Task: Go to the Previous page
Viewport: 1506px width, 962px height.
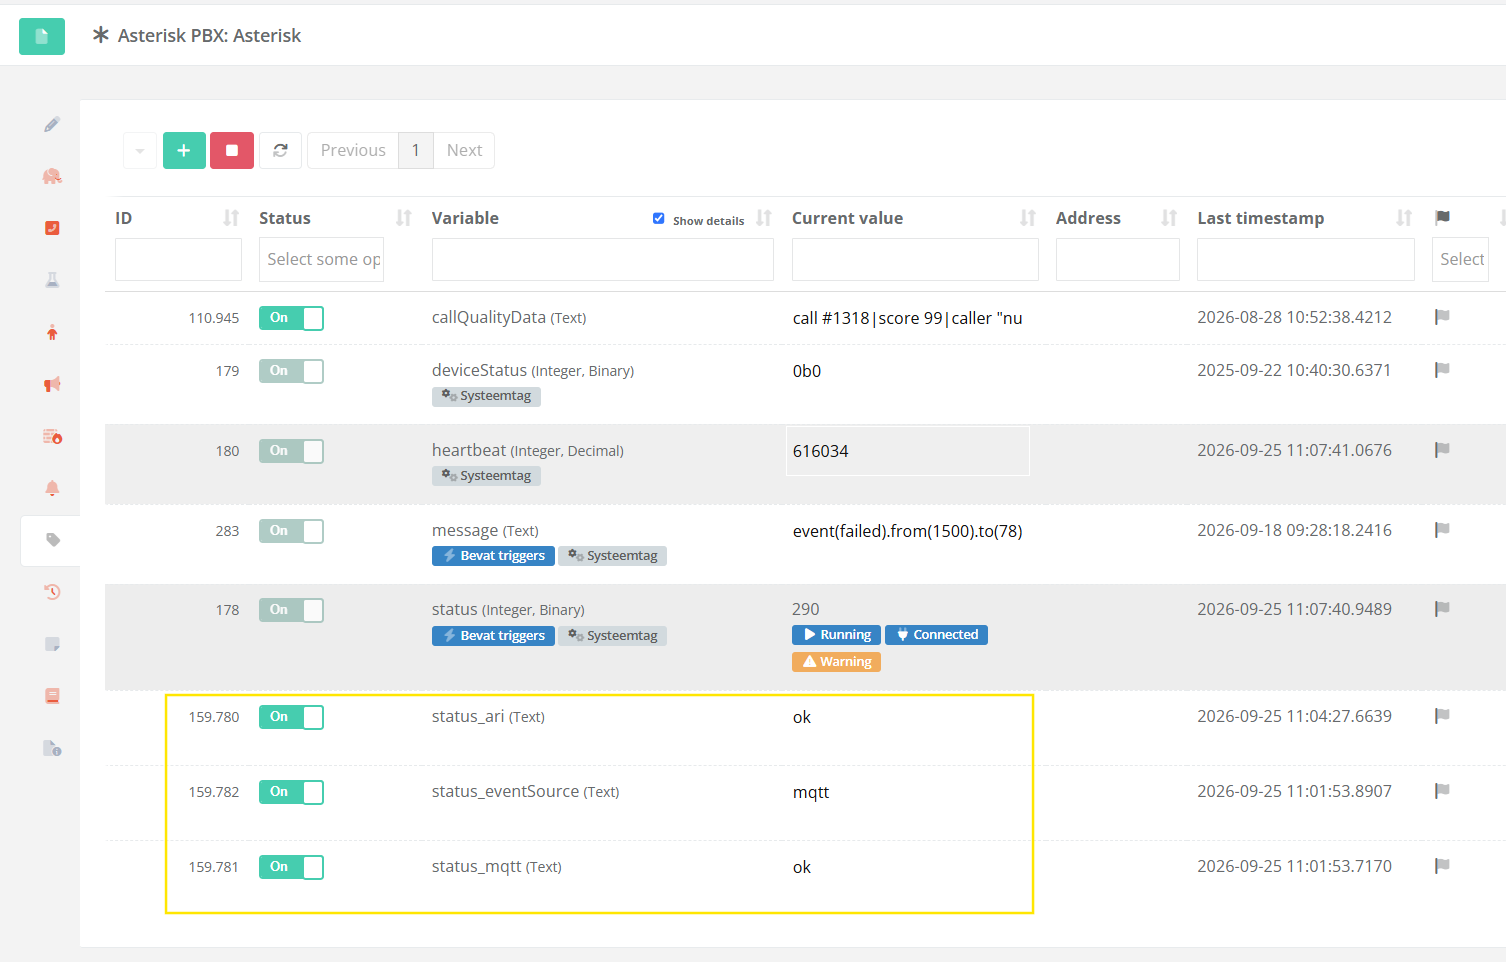Action: [x=353, y=150]
